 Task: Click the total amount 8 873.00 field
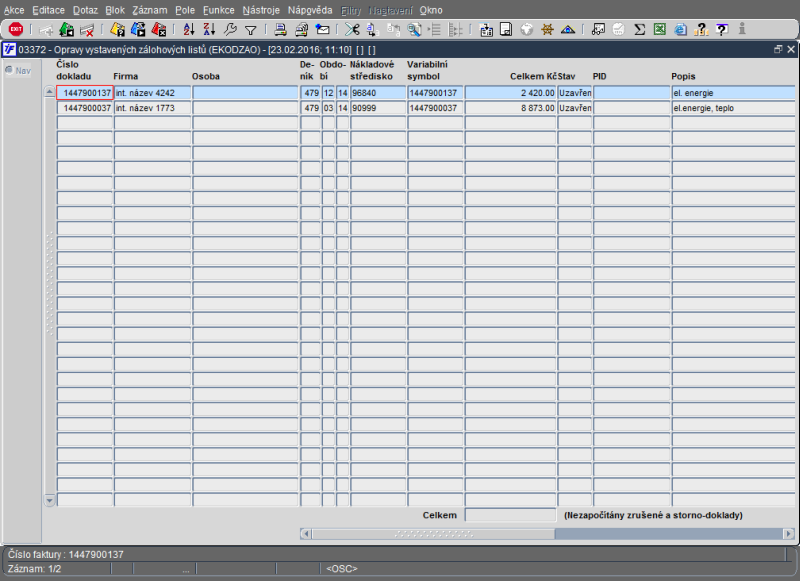(x=510, y=108)
